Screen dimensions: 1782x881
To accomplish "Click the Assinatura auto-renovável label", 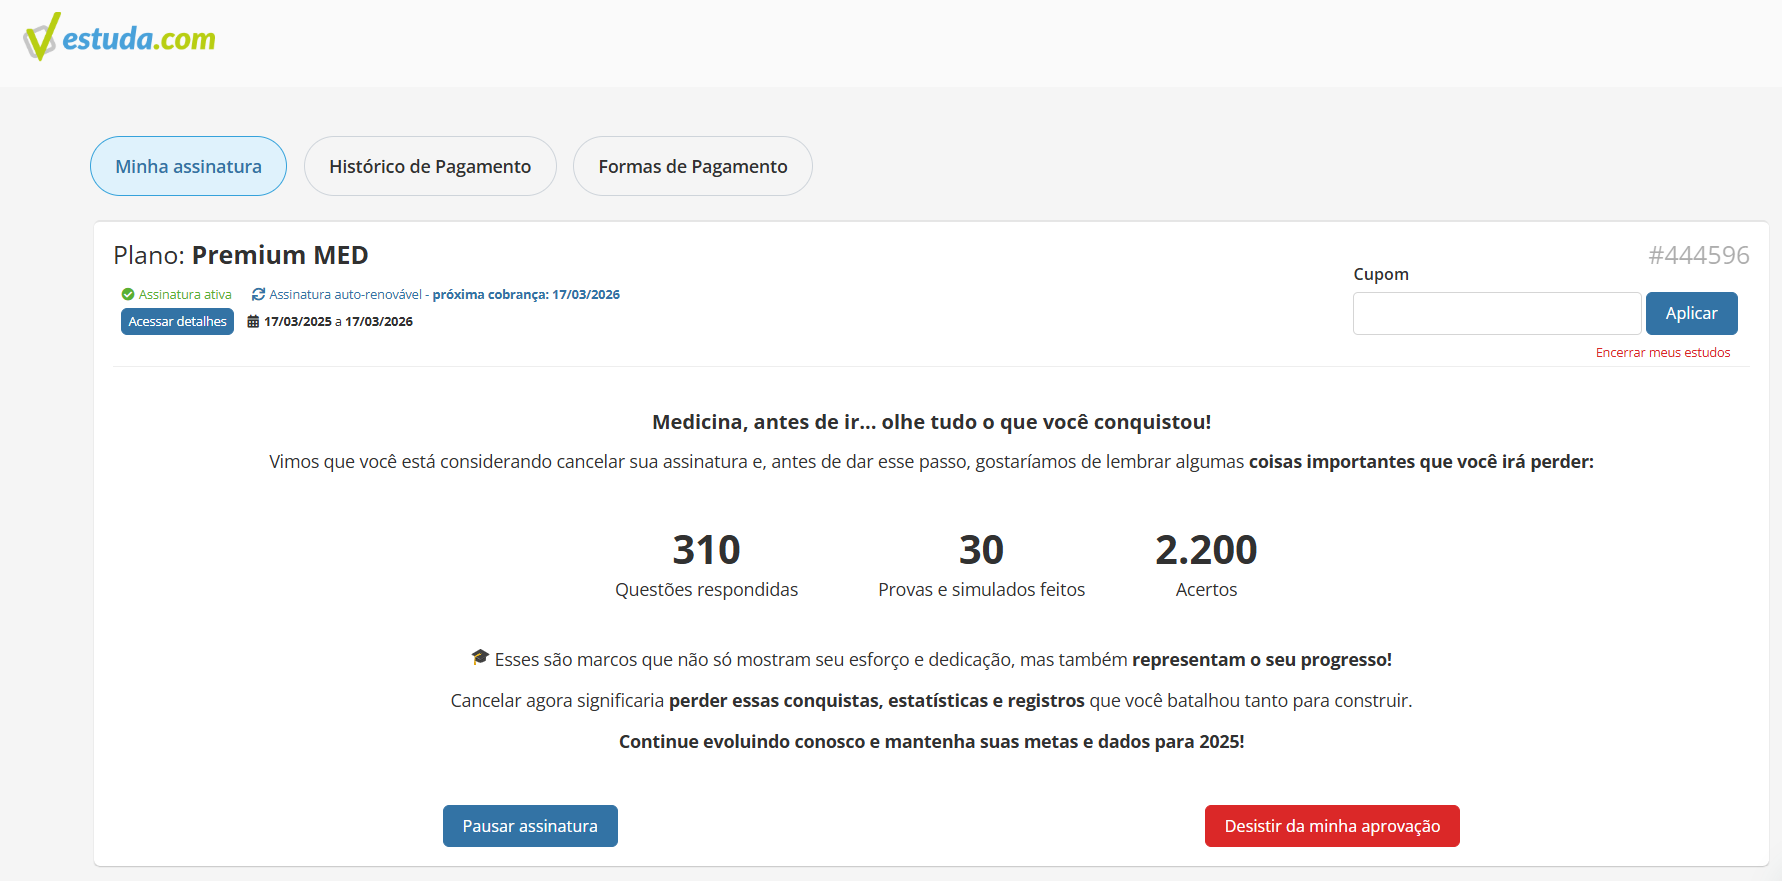I will [x=345, y=294].
